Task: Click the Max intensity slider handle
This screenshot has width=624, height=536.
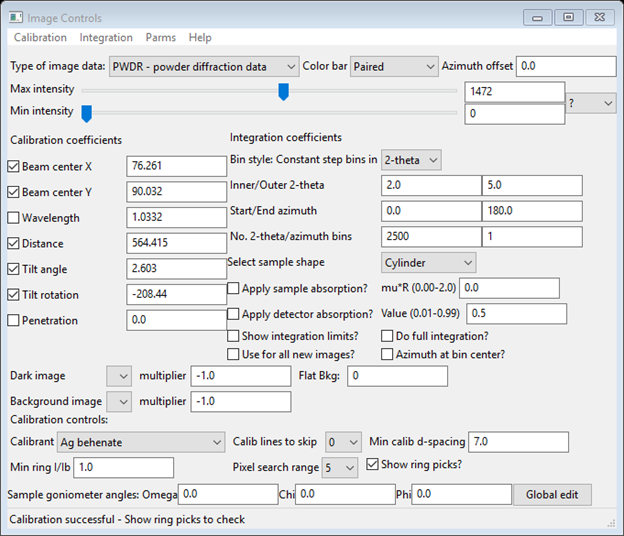Action: 283,92
